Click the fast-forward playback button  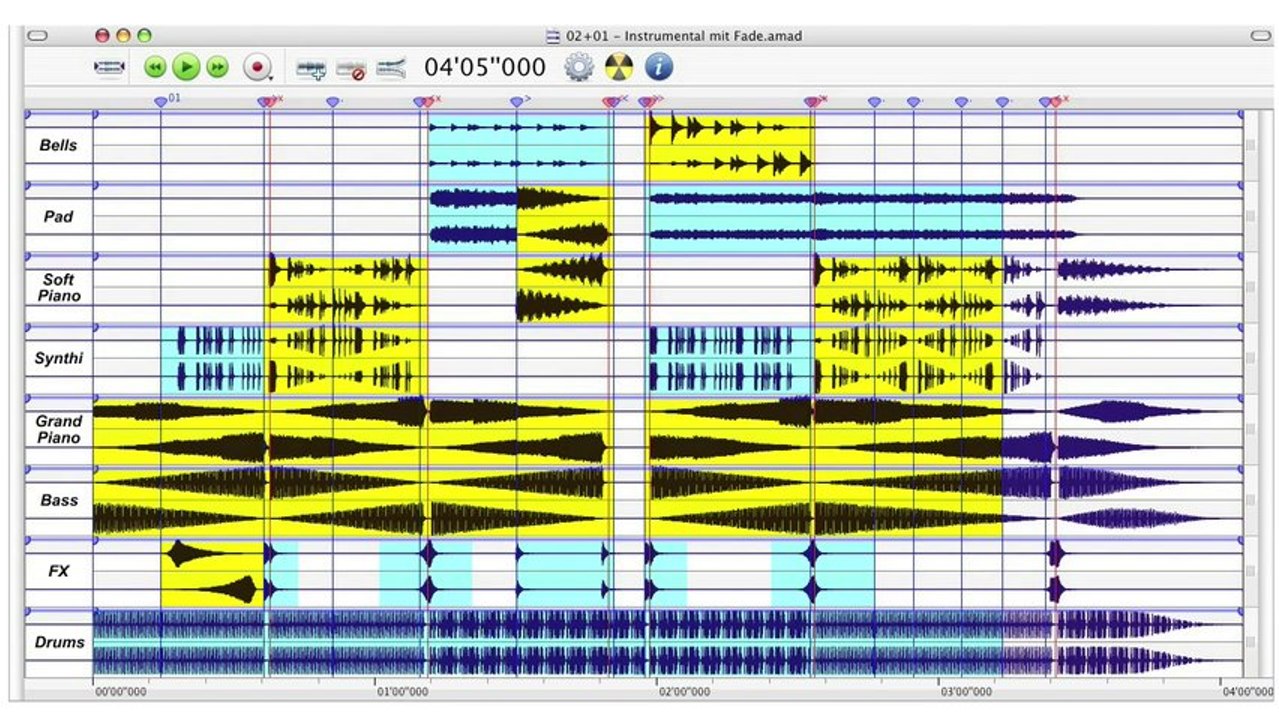pos(217,67)
